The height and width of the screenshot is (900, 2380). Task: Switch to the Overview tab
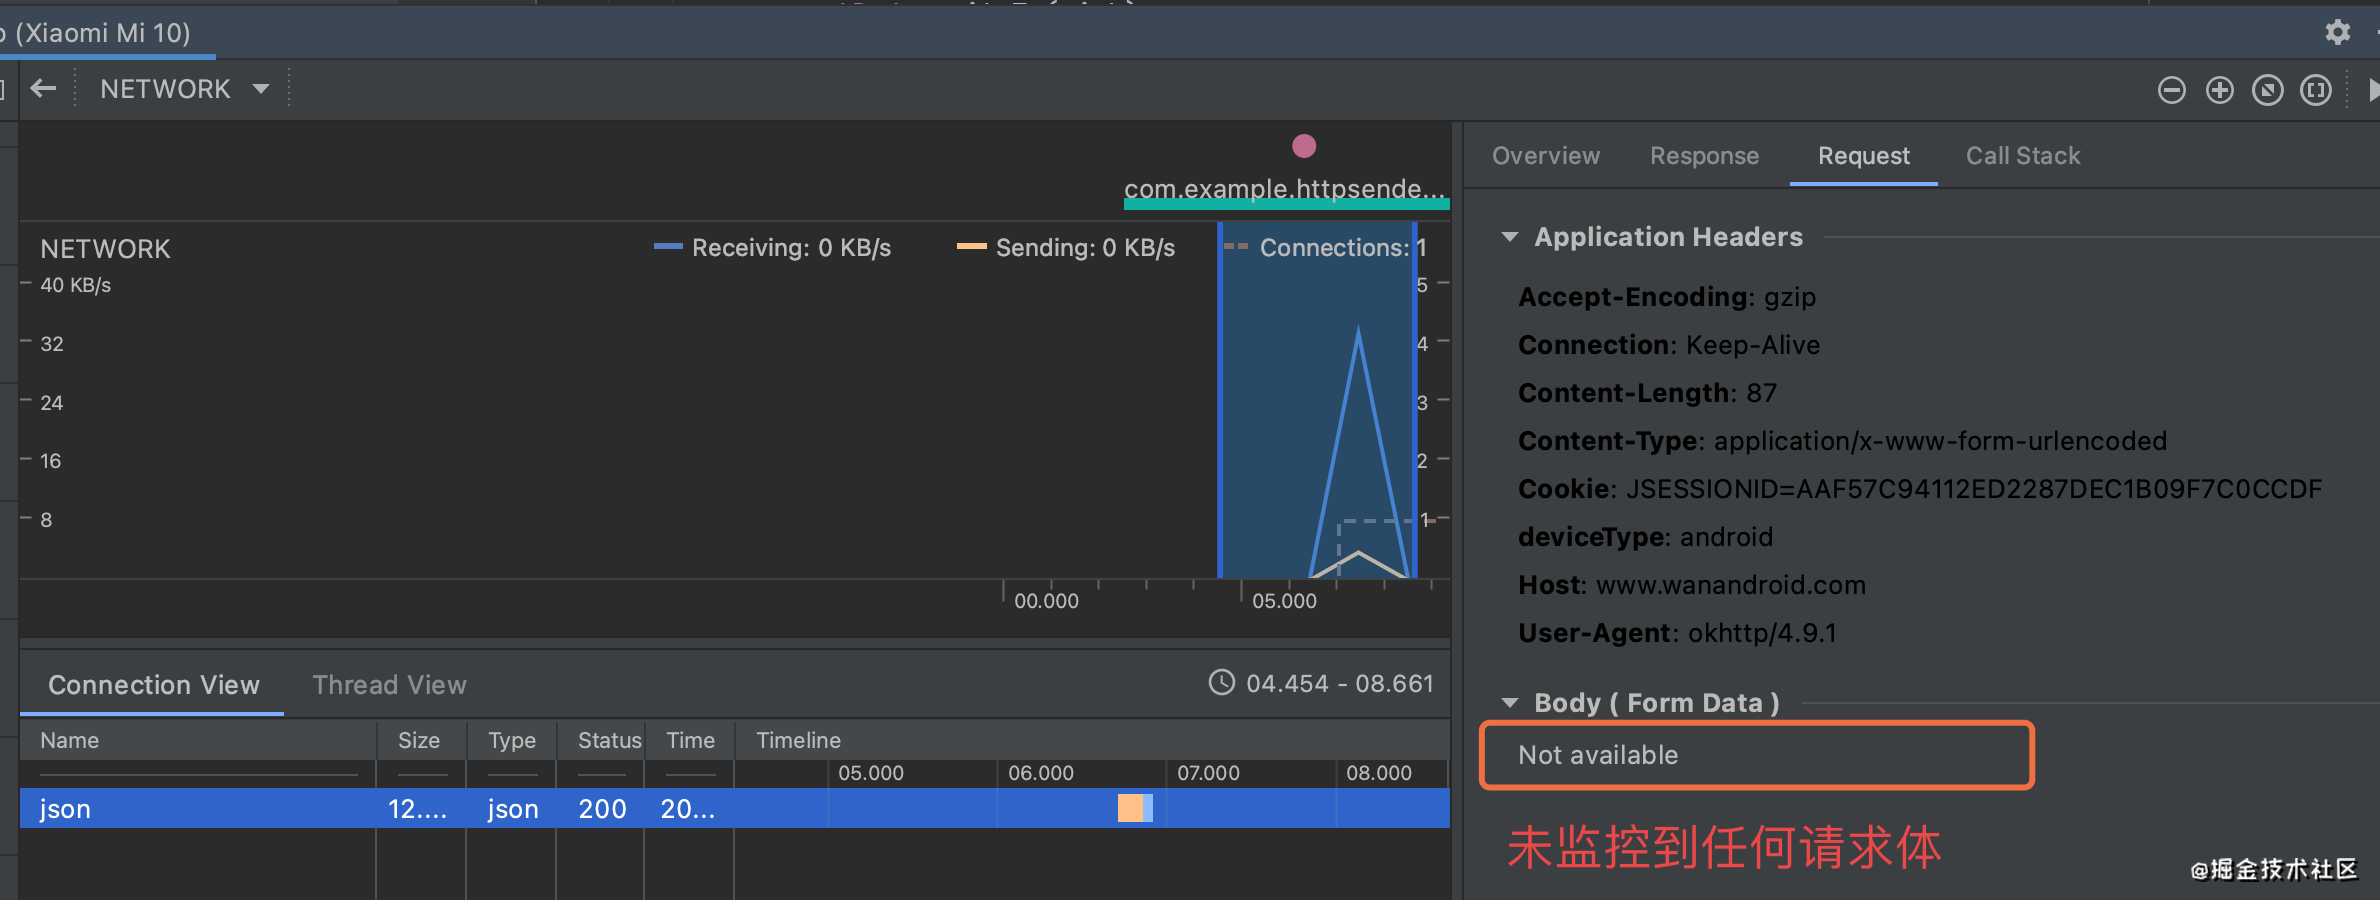pyautogui.click(x=1546, y=156)
